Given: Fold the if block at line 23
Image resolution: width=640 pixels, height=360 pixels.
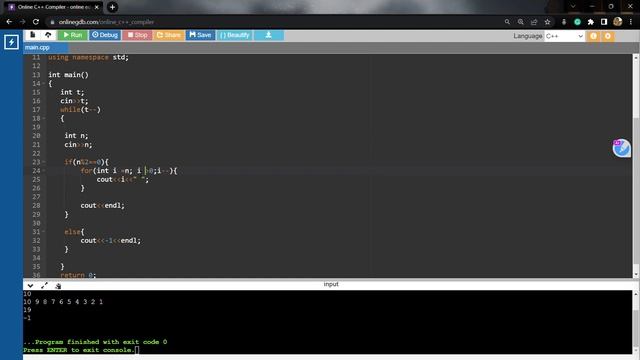Looking at the screenshot, I should click(44, 162).
